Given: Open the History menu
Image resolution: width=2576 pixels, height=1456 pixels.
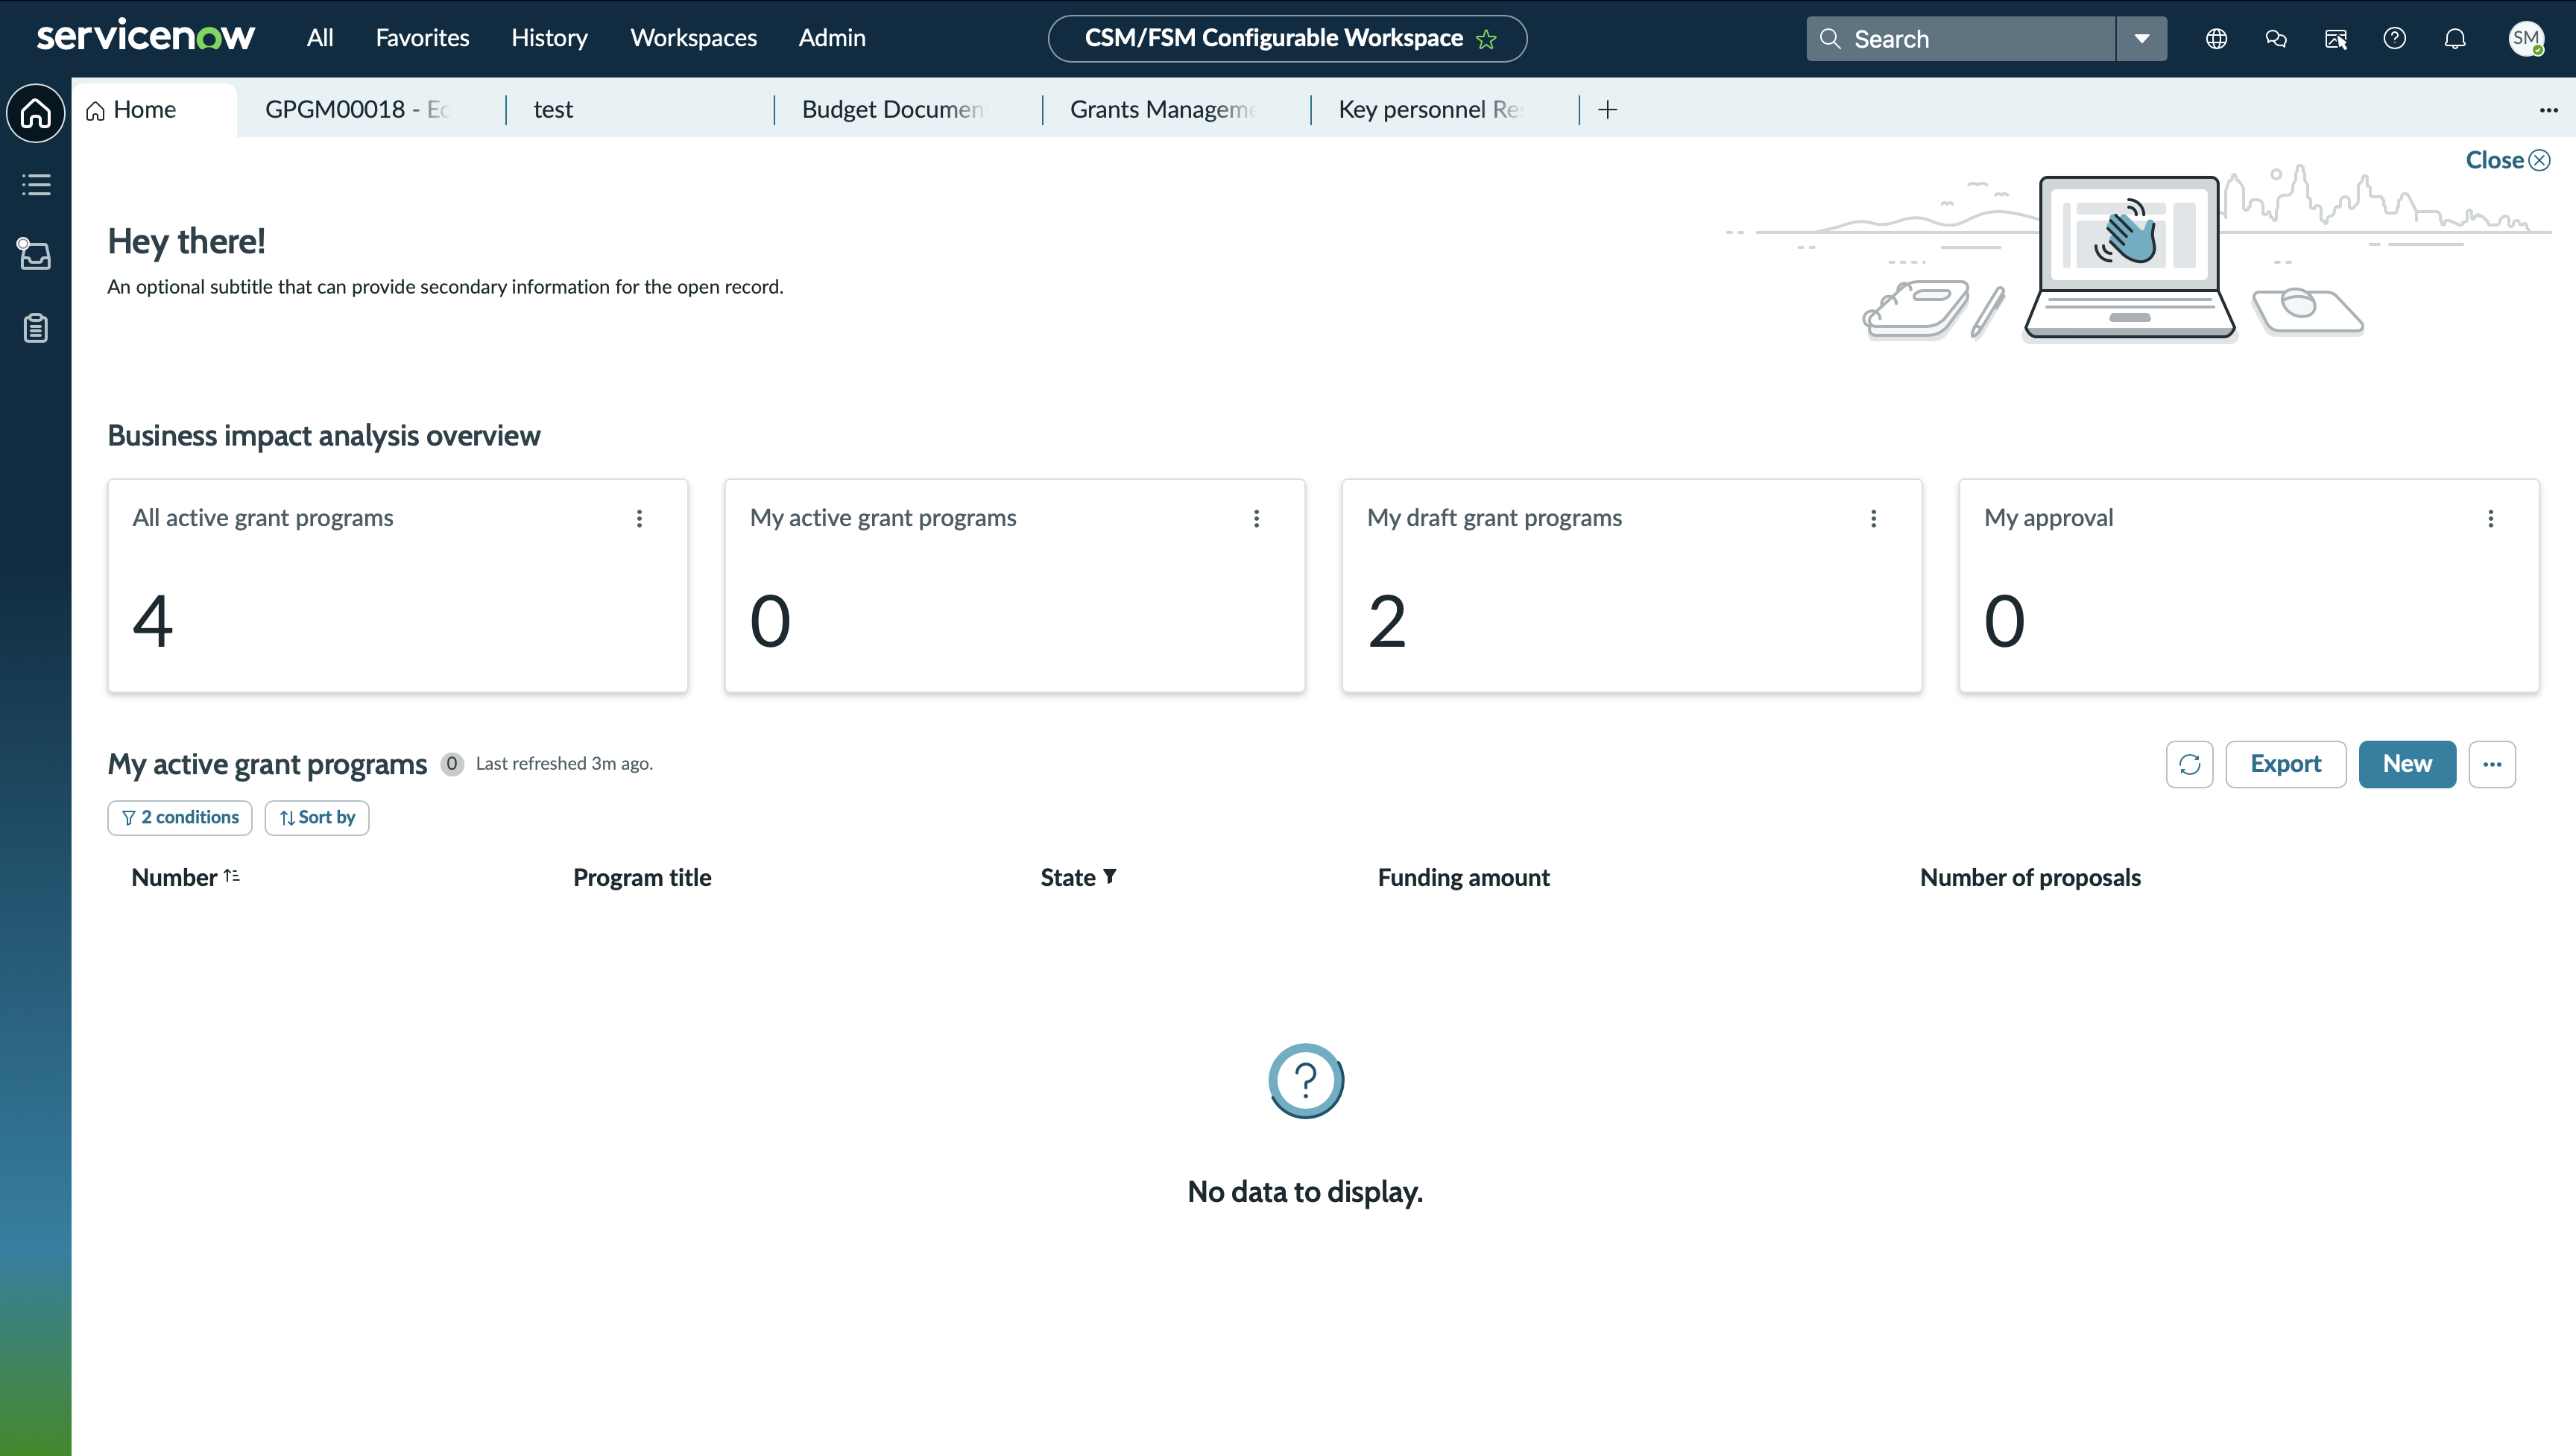Looking at the screenshot, I should (x=549, y=38).
